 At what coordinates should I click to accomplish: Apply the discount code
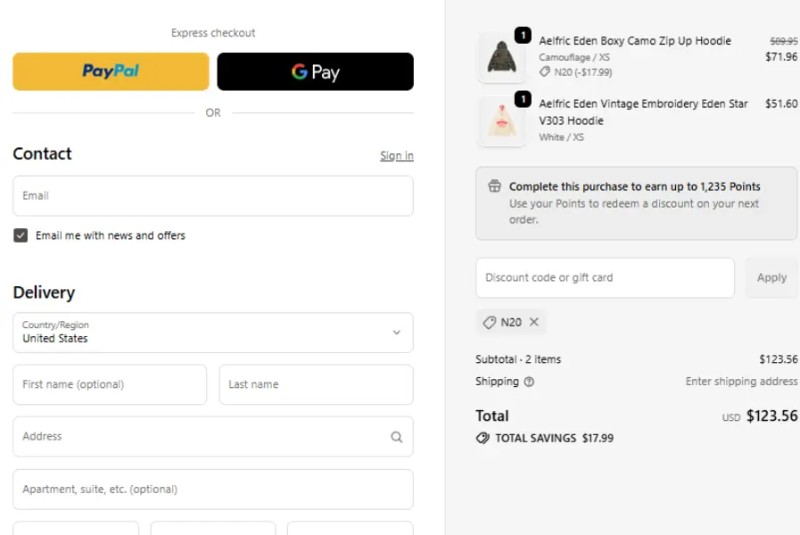pyautogui.click(x=771, y=278)
